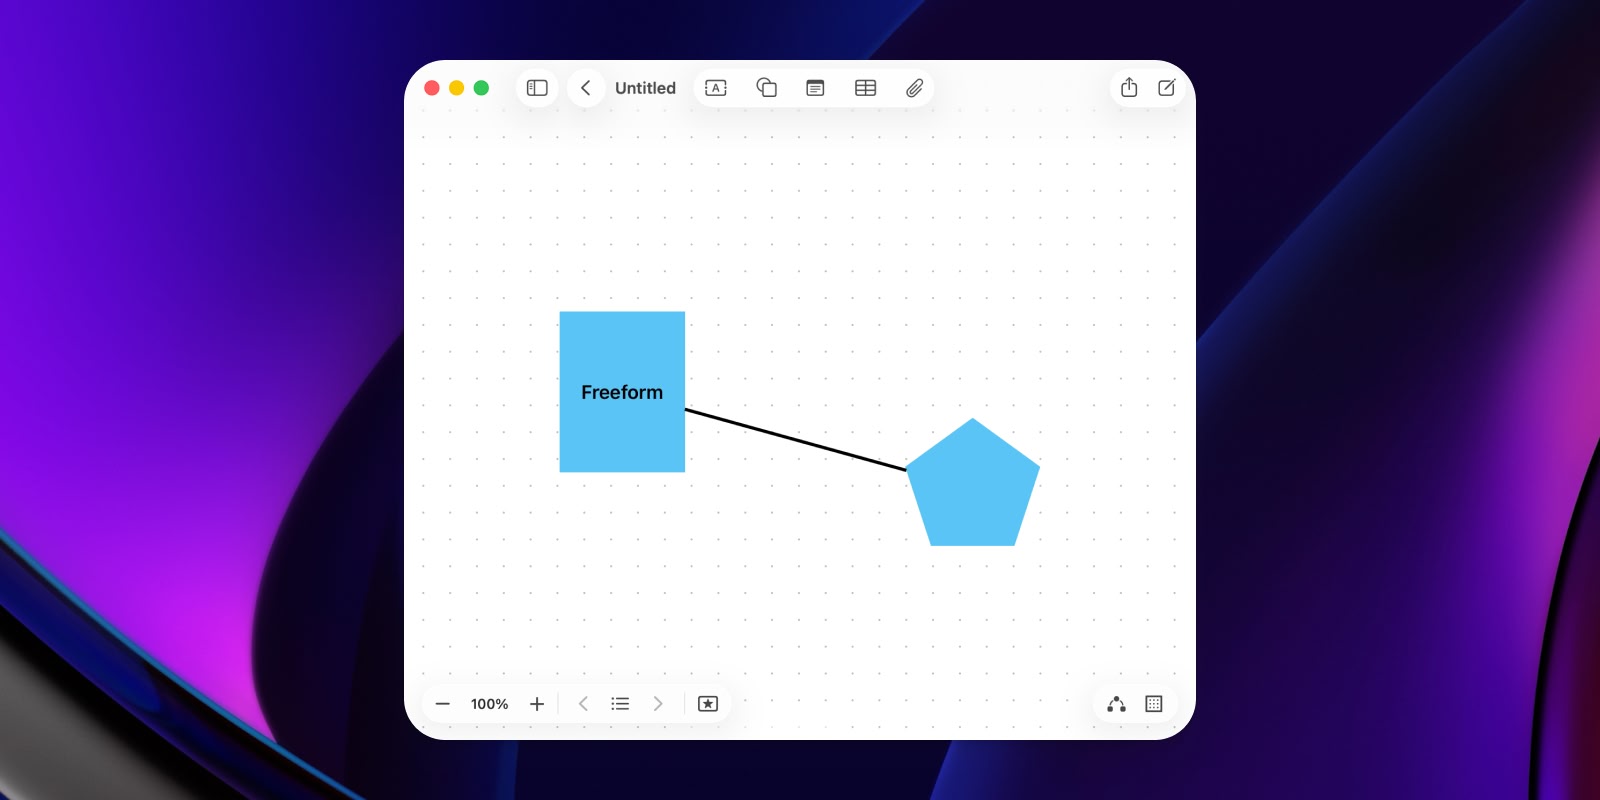Toggle the sidebar panel icon

click(x=537, y=88)
